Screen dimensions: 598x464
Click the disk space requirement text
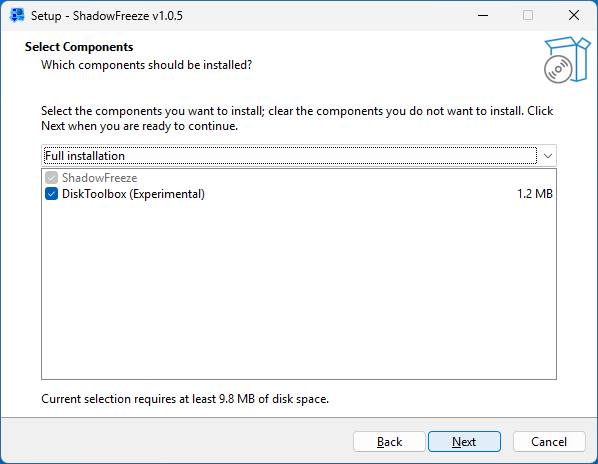point(185,399)
